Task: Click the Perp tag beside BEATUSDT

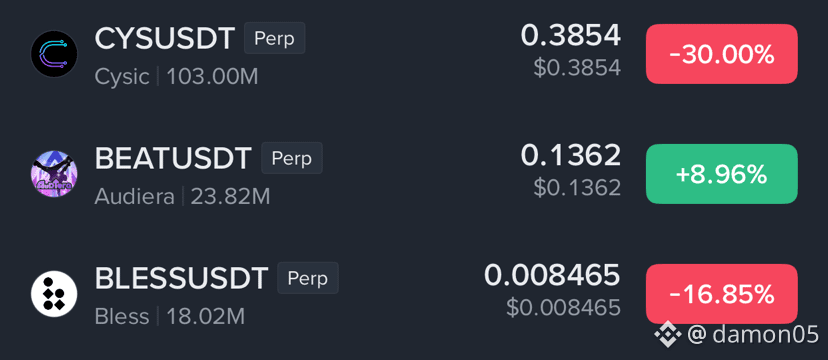Action: click(291, 158)
